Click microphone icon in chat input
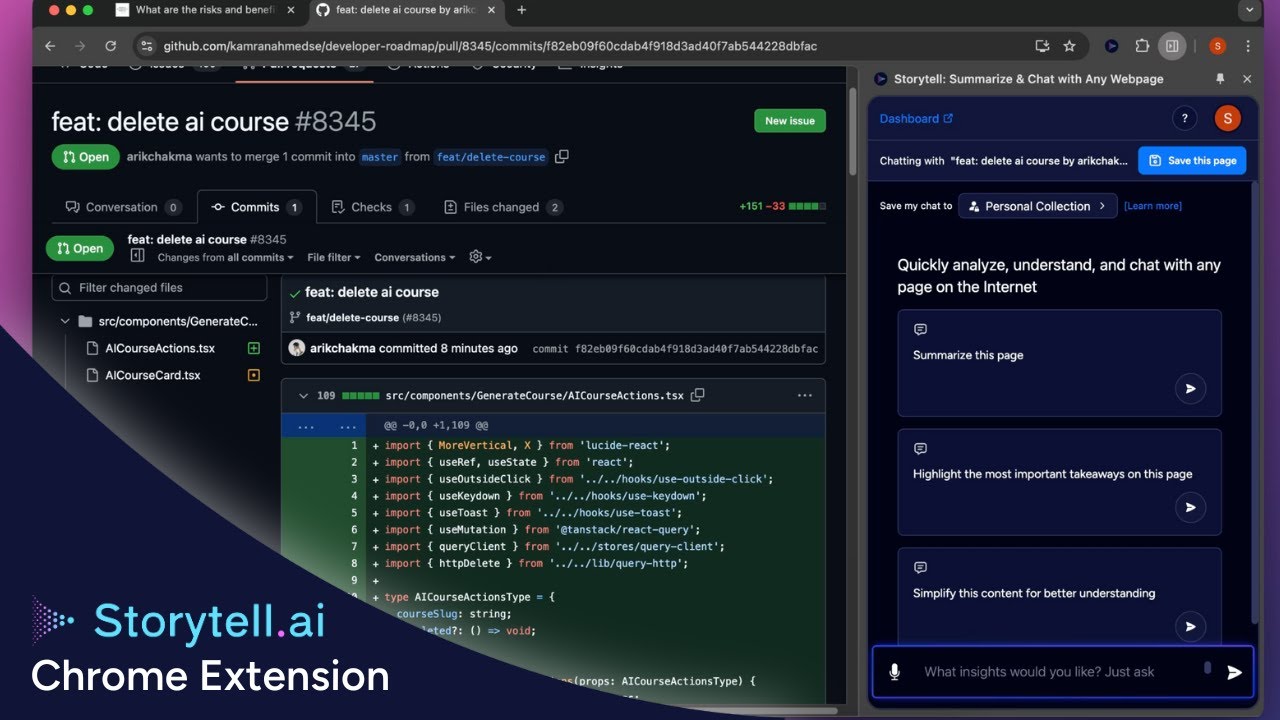This screenshot has width=1280, height=720. click(x=894, y=672)
